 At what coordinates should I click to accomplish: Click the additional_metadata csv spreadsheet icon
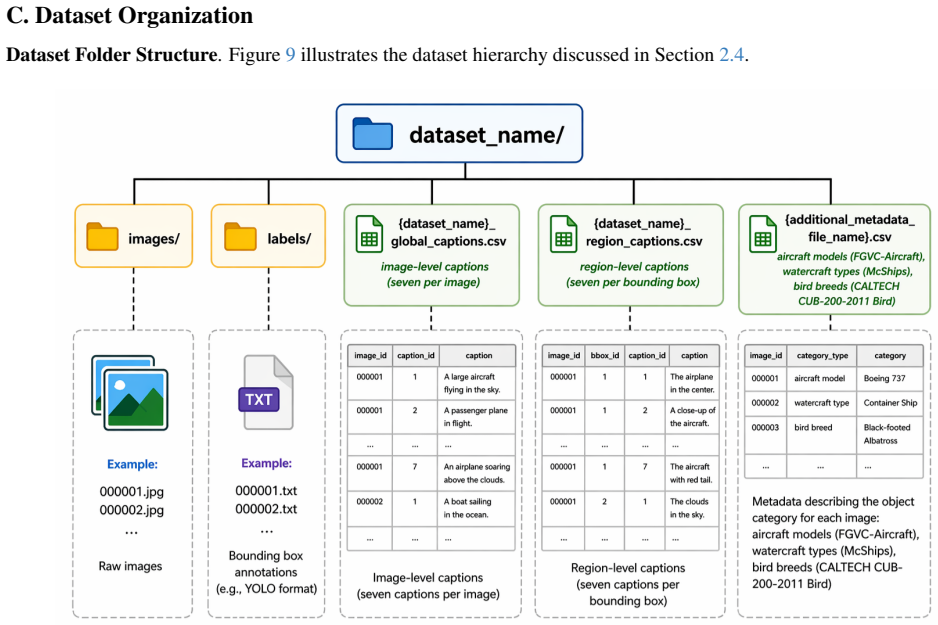pos(763,234)
